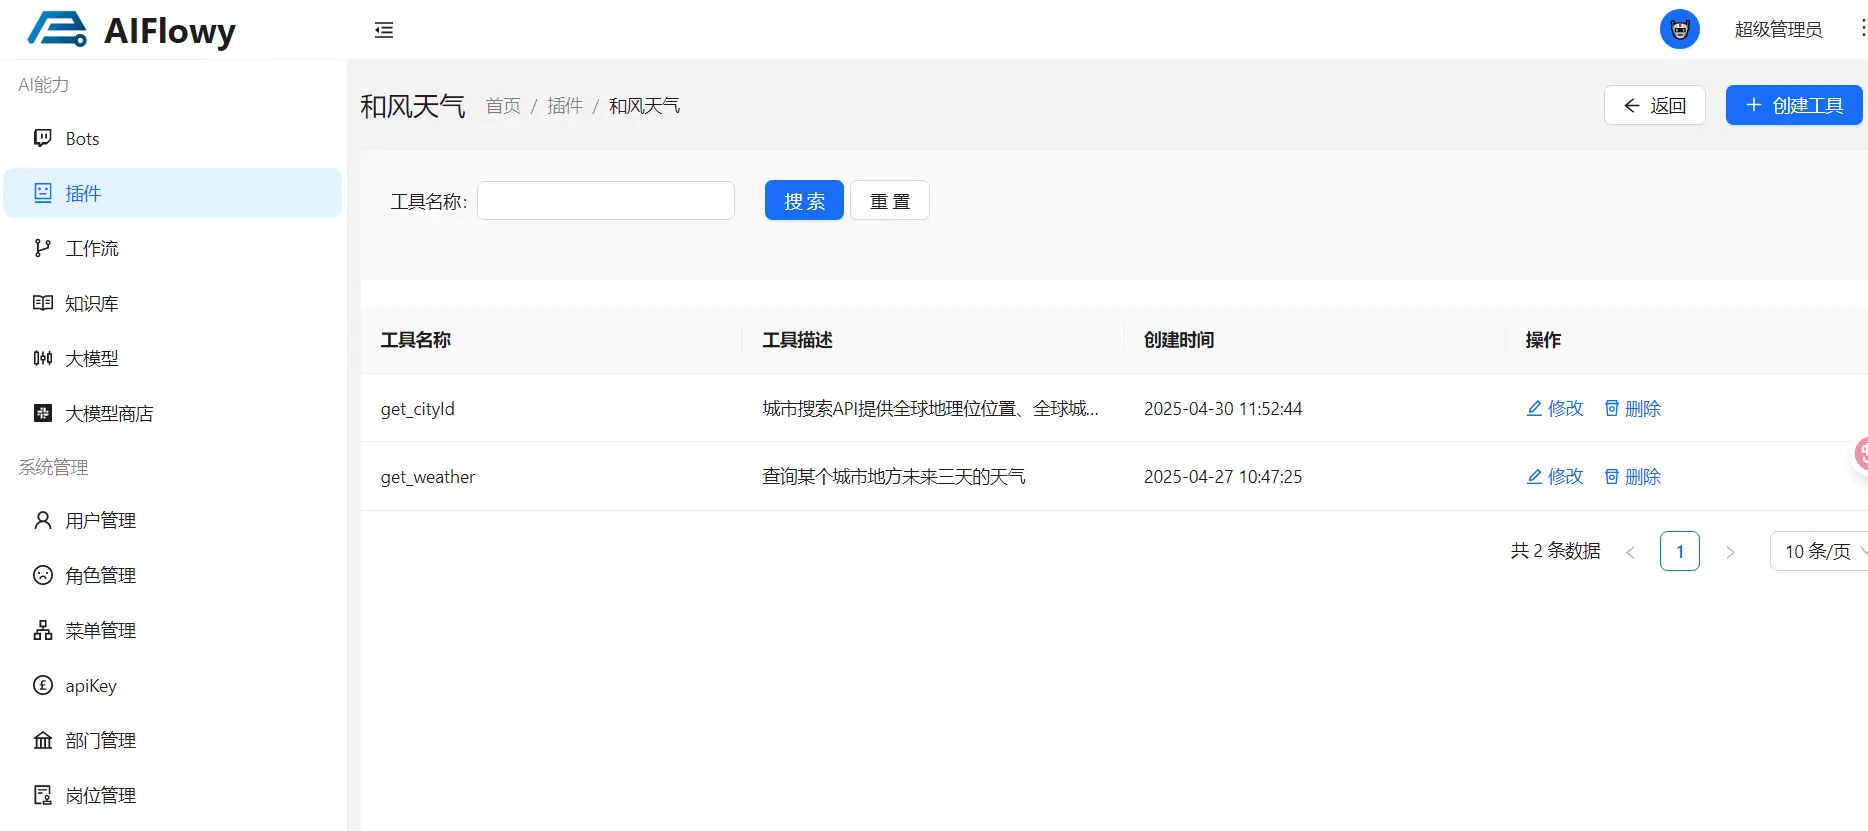Open the 岗位管理 menu item
1868x831 pixels.
point(173,795)
